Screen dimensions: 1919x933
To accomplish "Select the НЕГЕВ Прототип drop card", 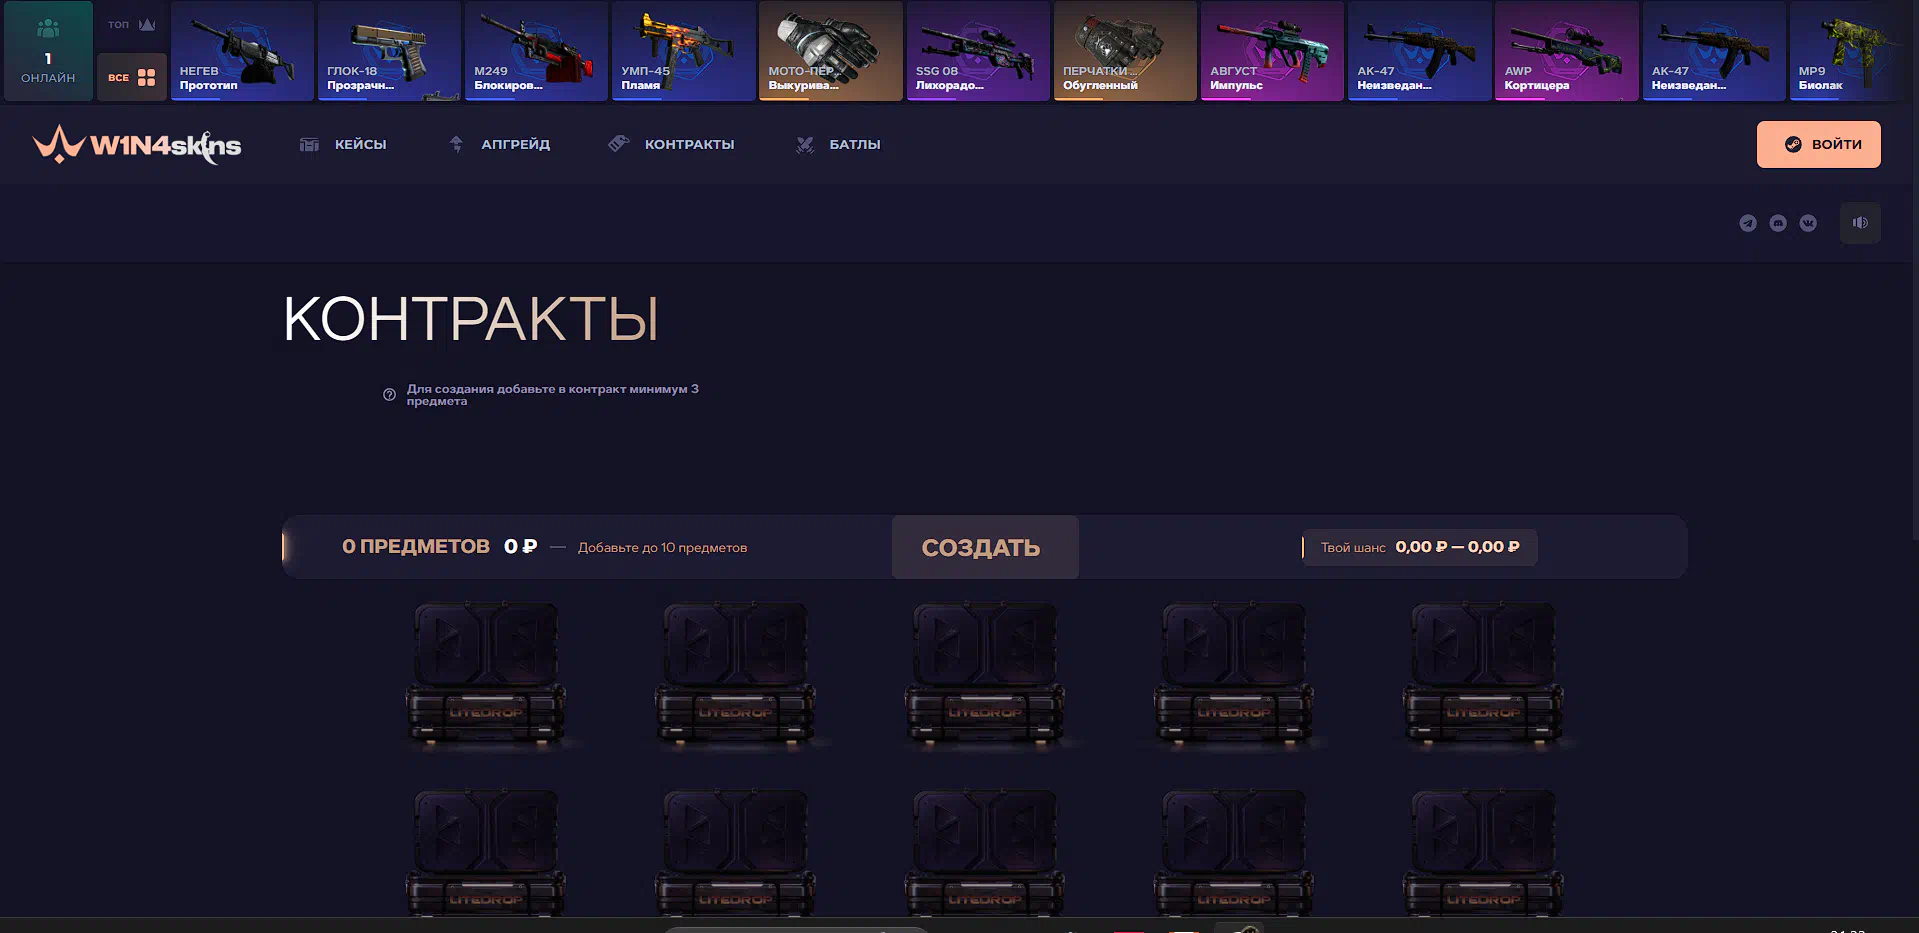I will coord(242,51).
